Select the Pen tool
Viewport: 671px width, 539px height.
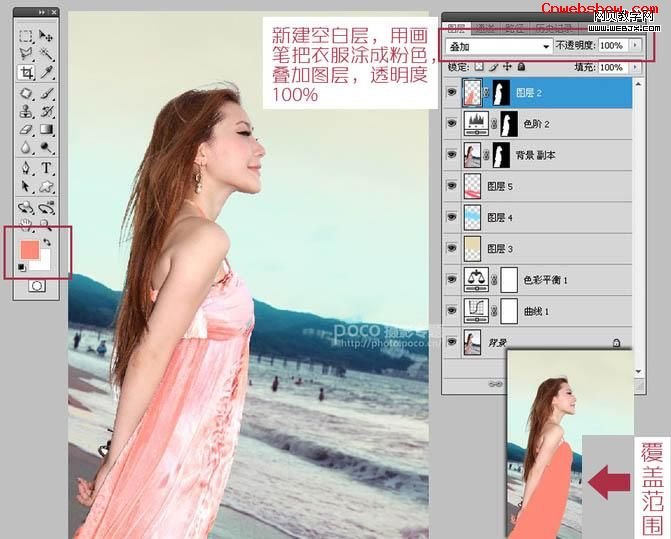27,167
